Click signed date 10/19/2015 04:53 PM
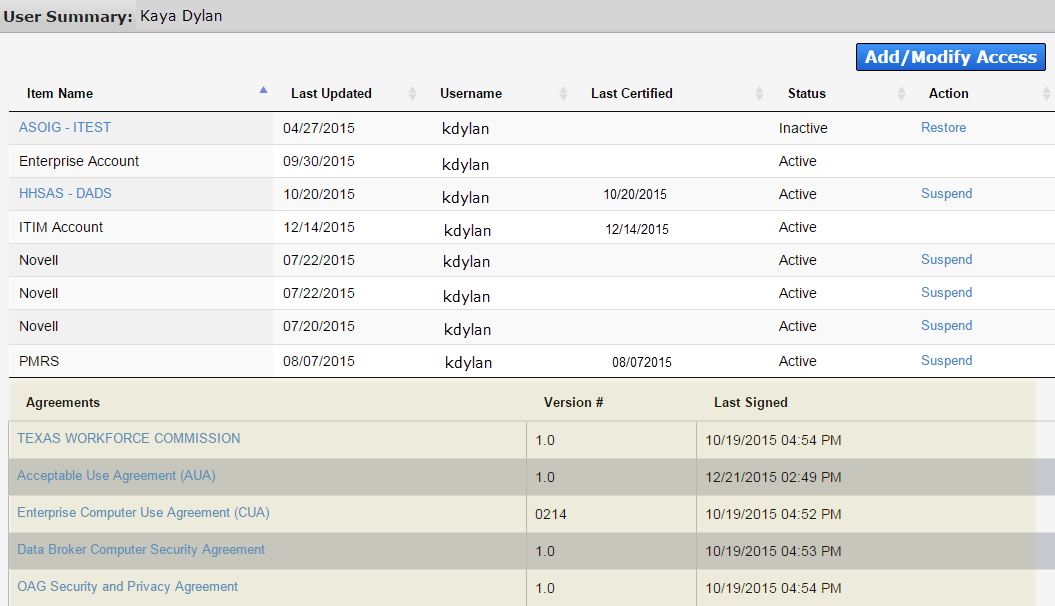The height and width of the screenshot is (606, 1055). (773, 551)
